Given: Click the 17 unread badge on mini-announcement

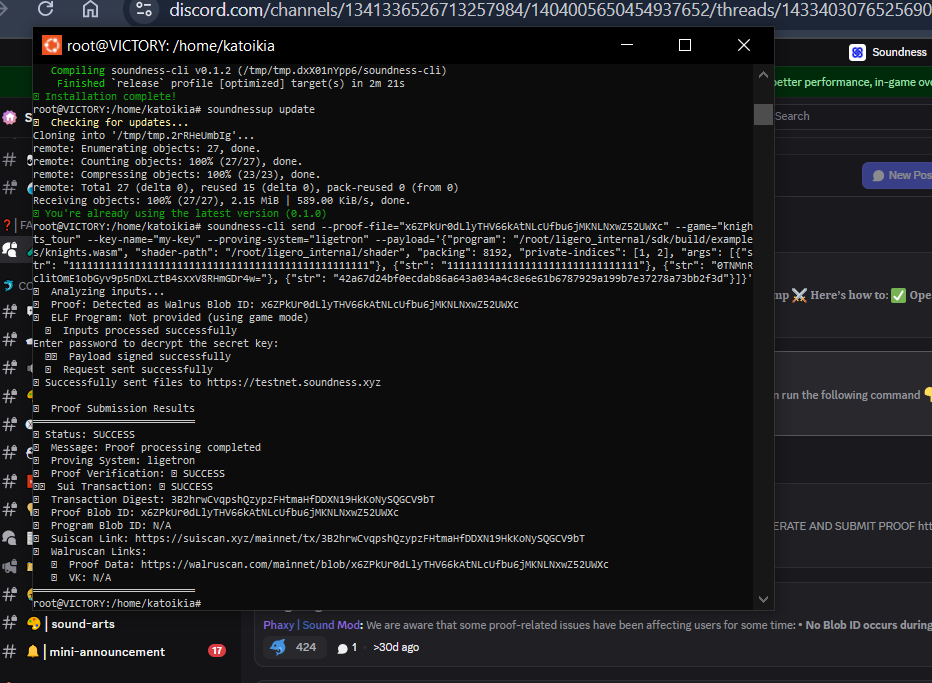Looking at the screenshot, I should click(217, 651).
